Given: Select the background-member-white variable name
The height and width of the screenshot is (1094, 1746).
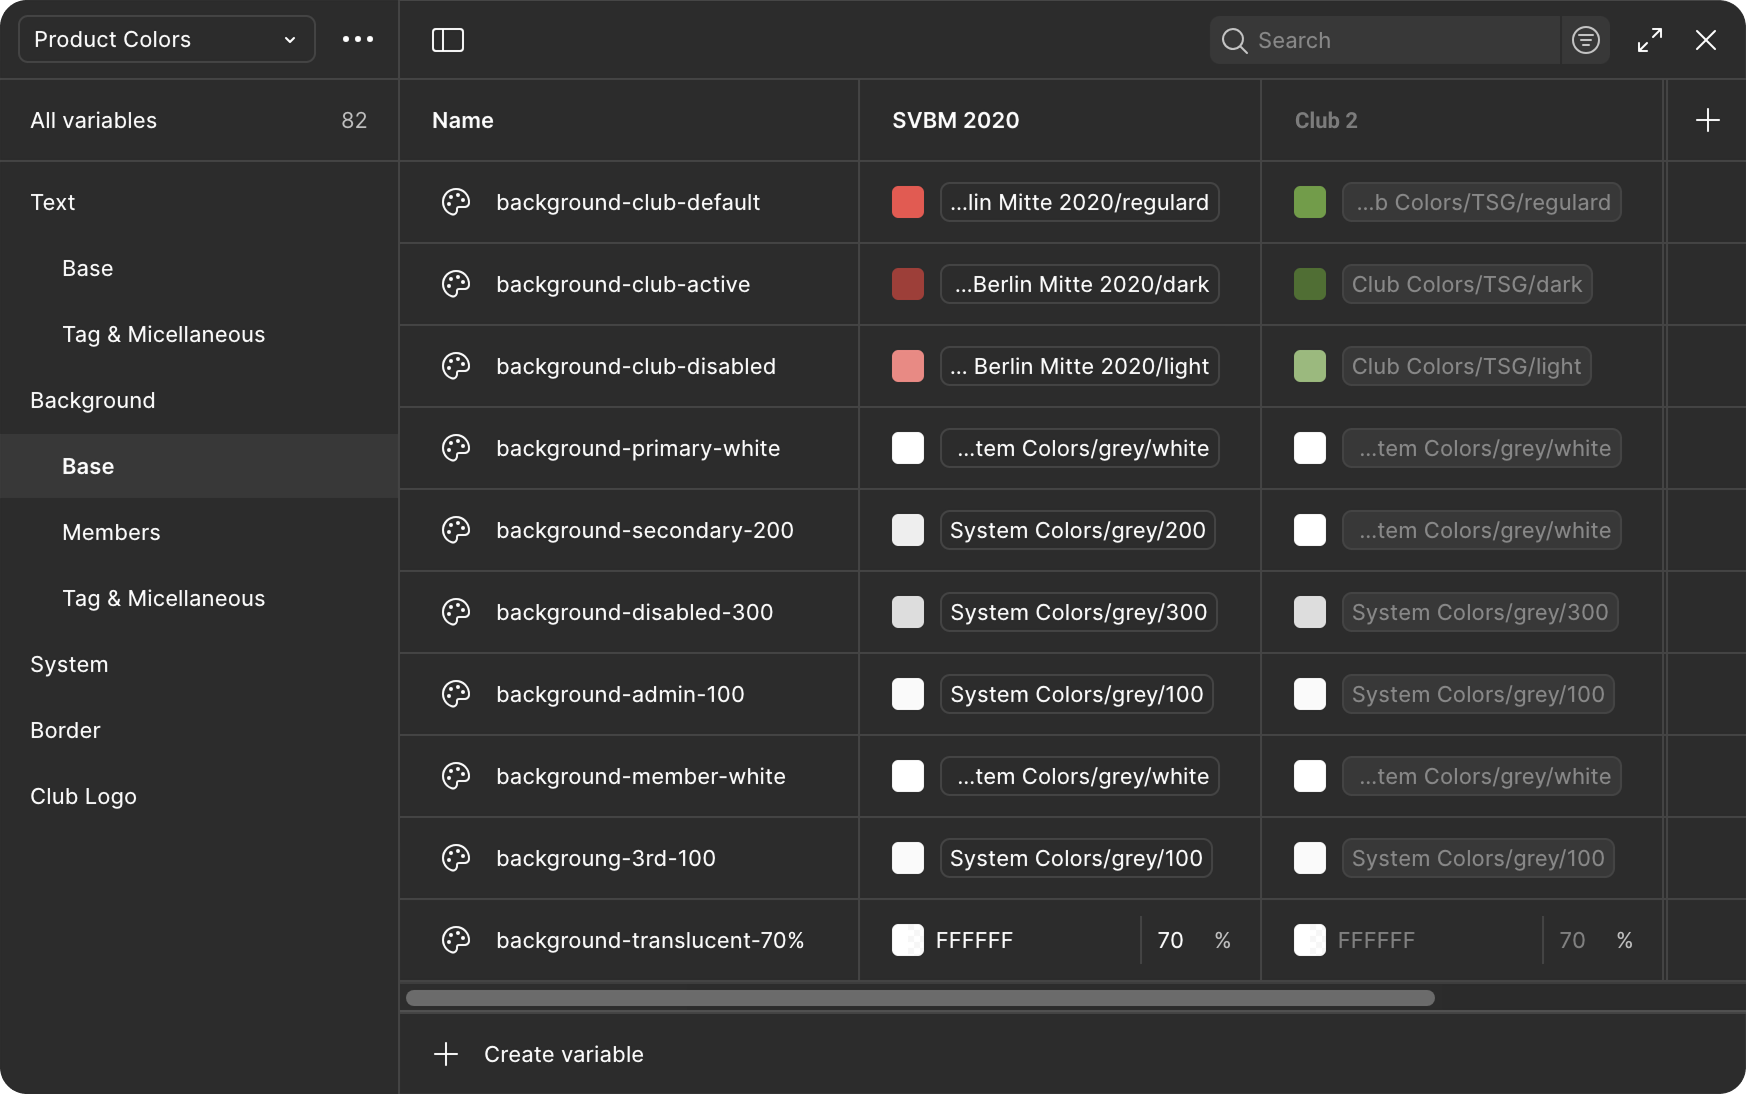Looking at the screenshot, I should tap(641, 776).
